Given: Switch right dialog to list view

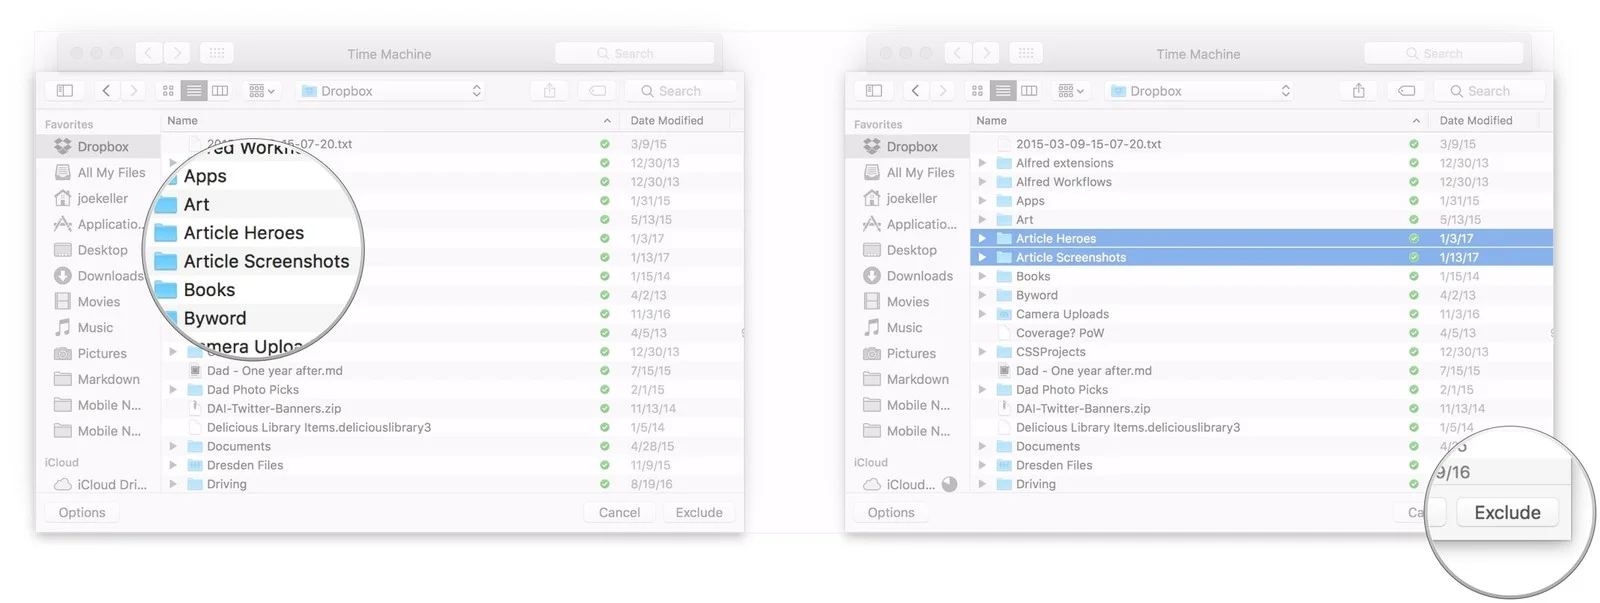Looking at the screenshot, I should point(1003,91).
